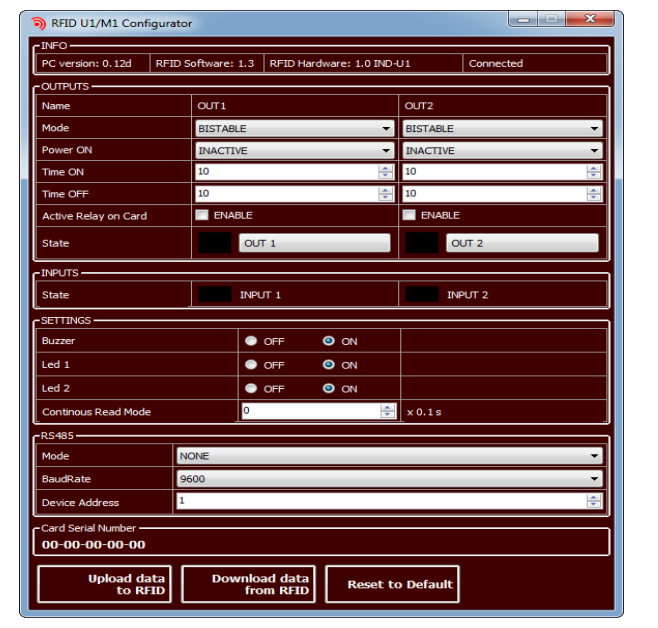Select ON radio for Led 2
Viewport: 658px width, 628px height.
tap(329, 388)
